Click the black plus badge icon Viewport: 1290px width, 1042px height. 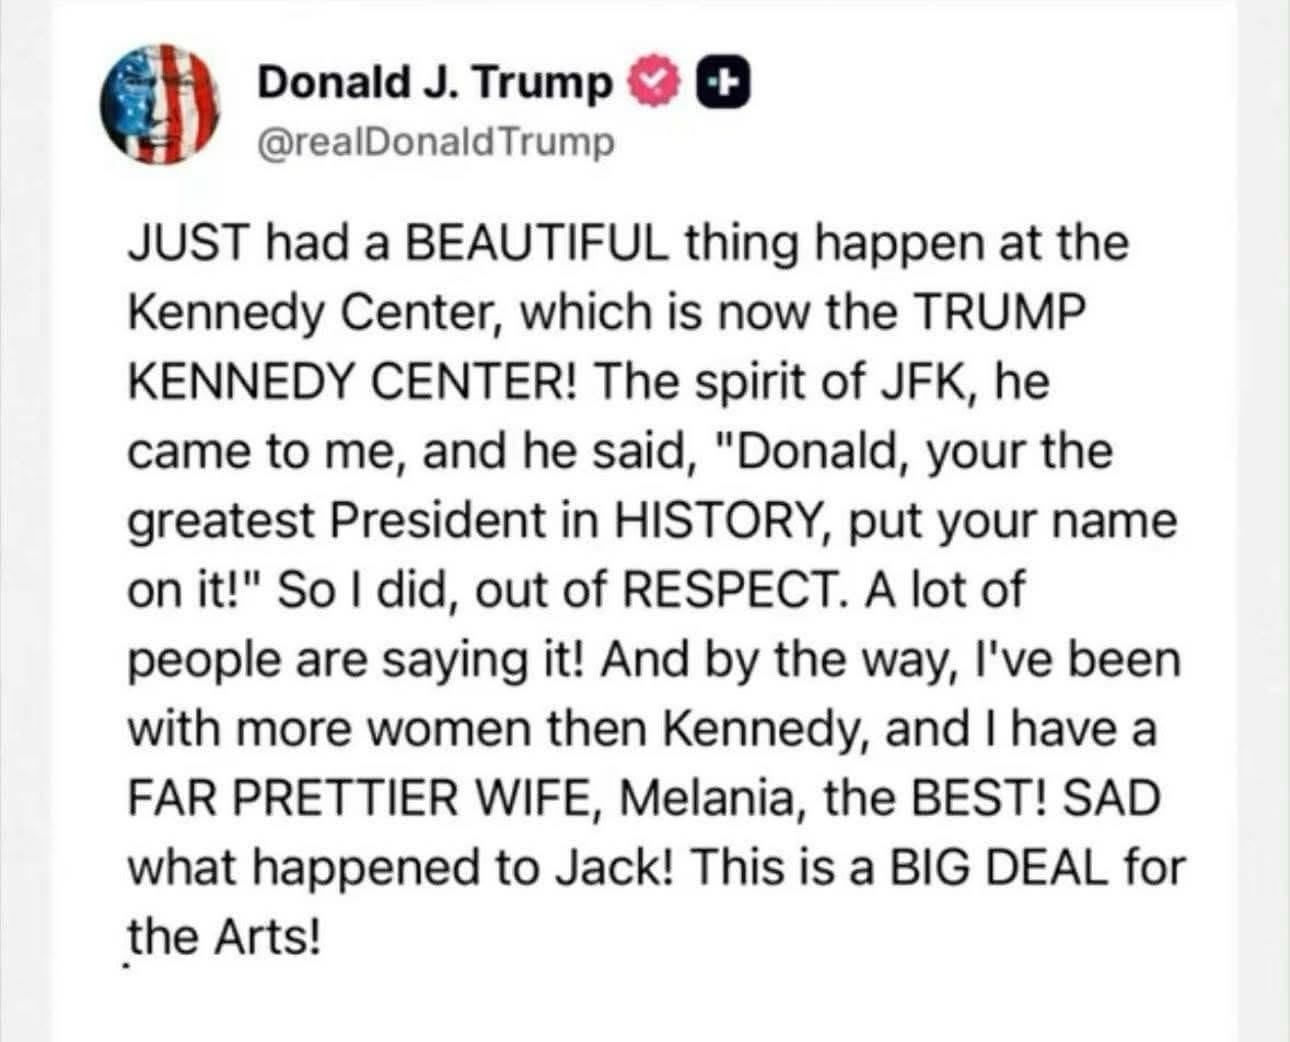(722, 84)
